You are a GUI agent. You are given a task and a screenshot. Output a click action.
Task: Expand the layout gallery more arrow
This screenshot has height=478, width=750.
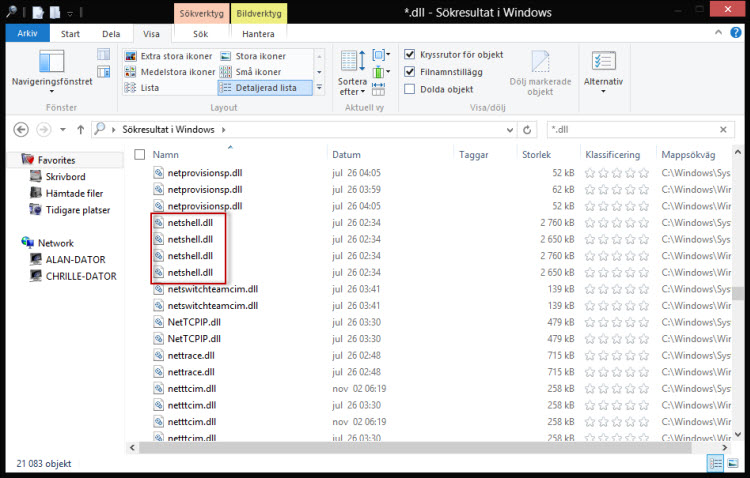(319, 88)
